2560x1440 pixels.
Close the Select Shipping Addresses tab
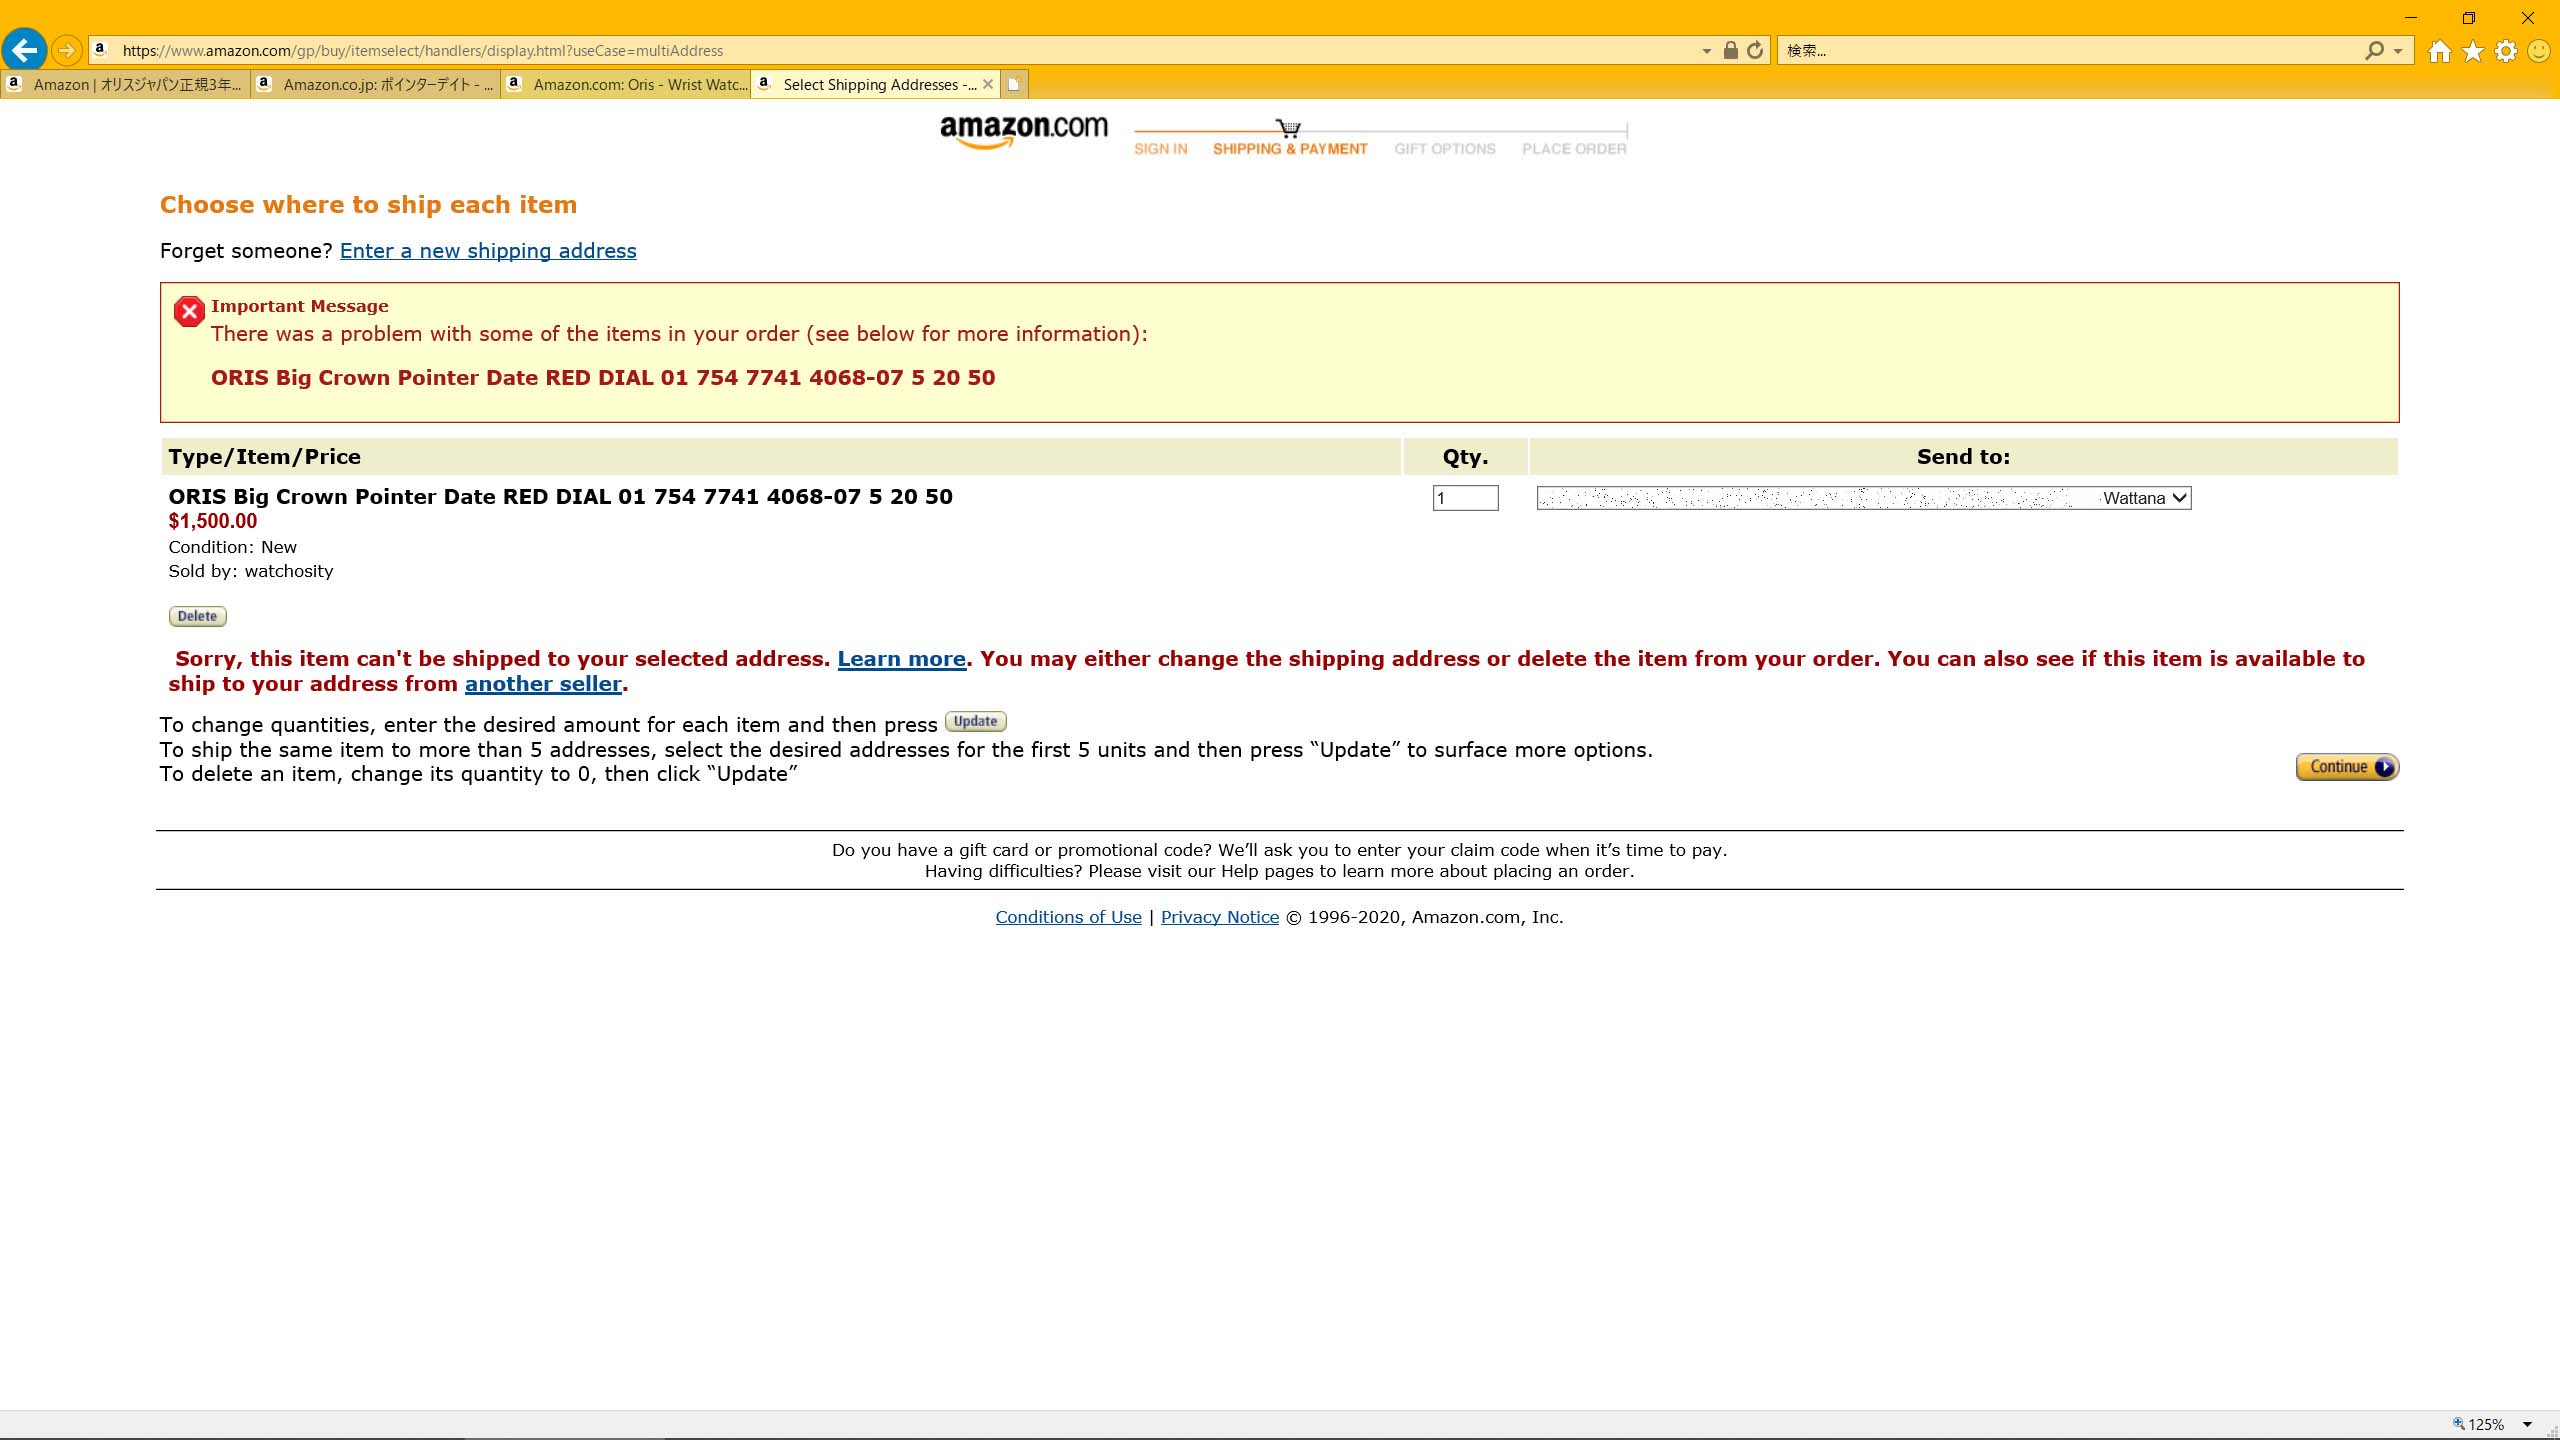click(988, 84)
